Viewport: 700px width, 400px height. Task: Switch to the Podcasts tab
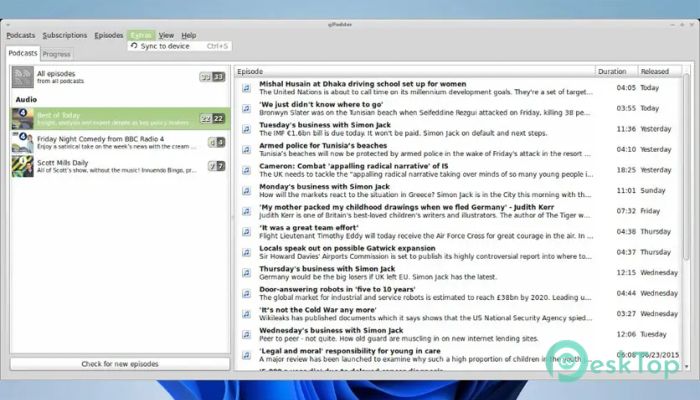click(23, 53)
